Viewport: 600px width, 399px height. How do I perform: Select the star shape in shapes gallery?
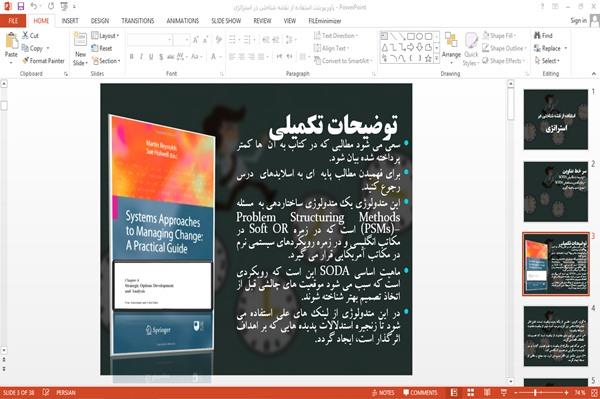pyautogui.click(x=428, y=59)
